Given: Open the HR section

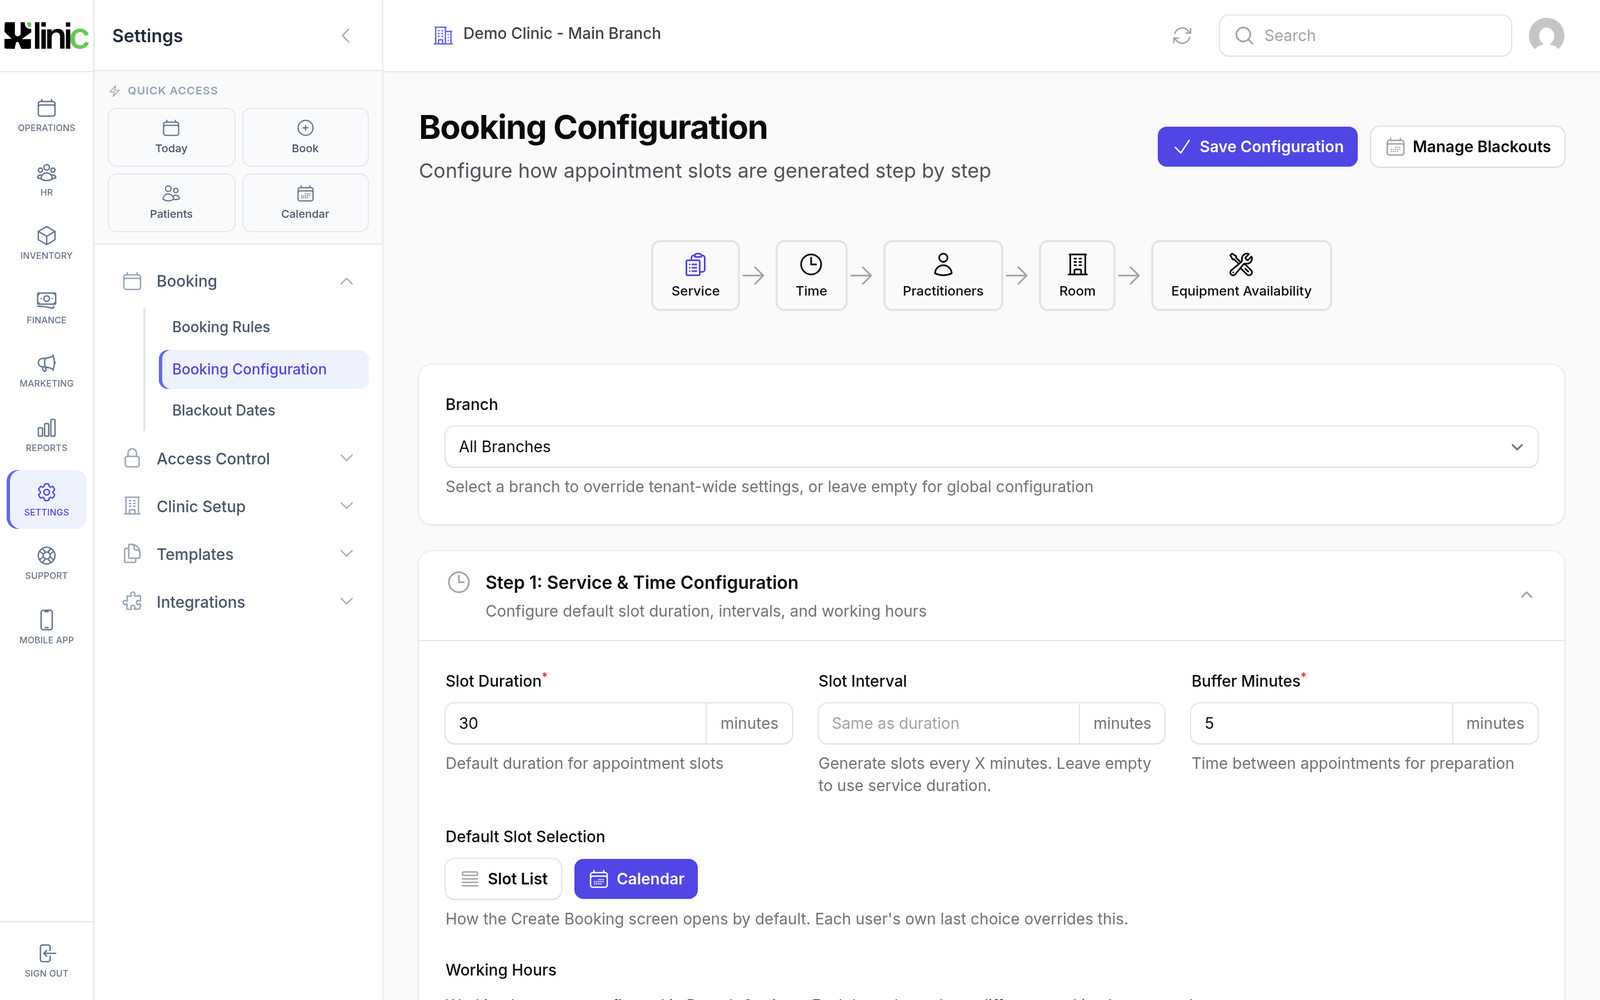Looking at the screenshot, I should [46, 180].
